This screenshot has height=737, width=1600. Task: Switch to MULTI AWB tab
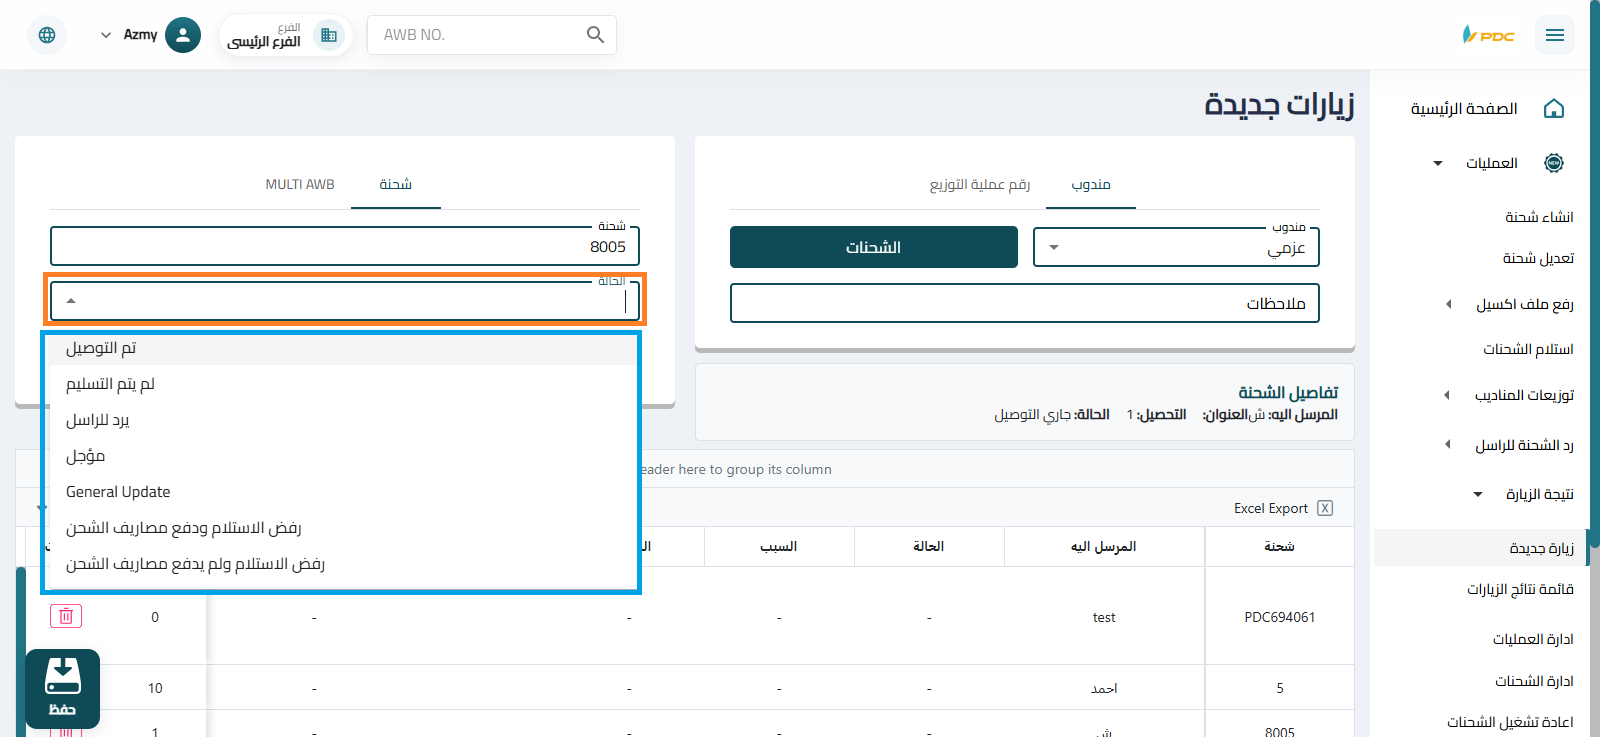(300, 184)
